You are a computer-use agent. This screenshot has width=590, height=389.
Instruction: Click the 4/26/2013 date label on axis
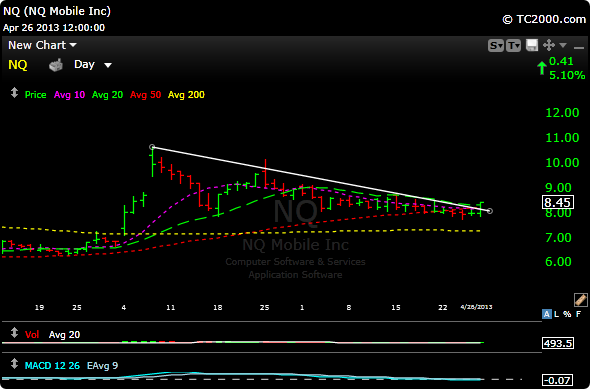point(476,307)
